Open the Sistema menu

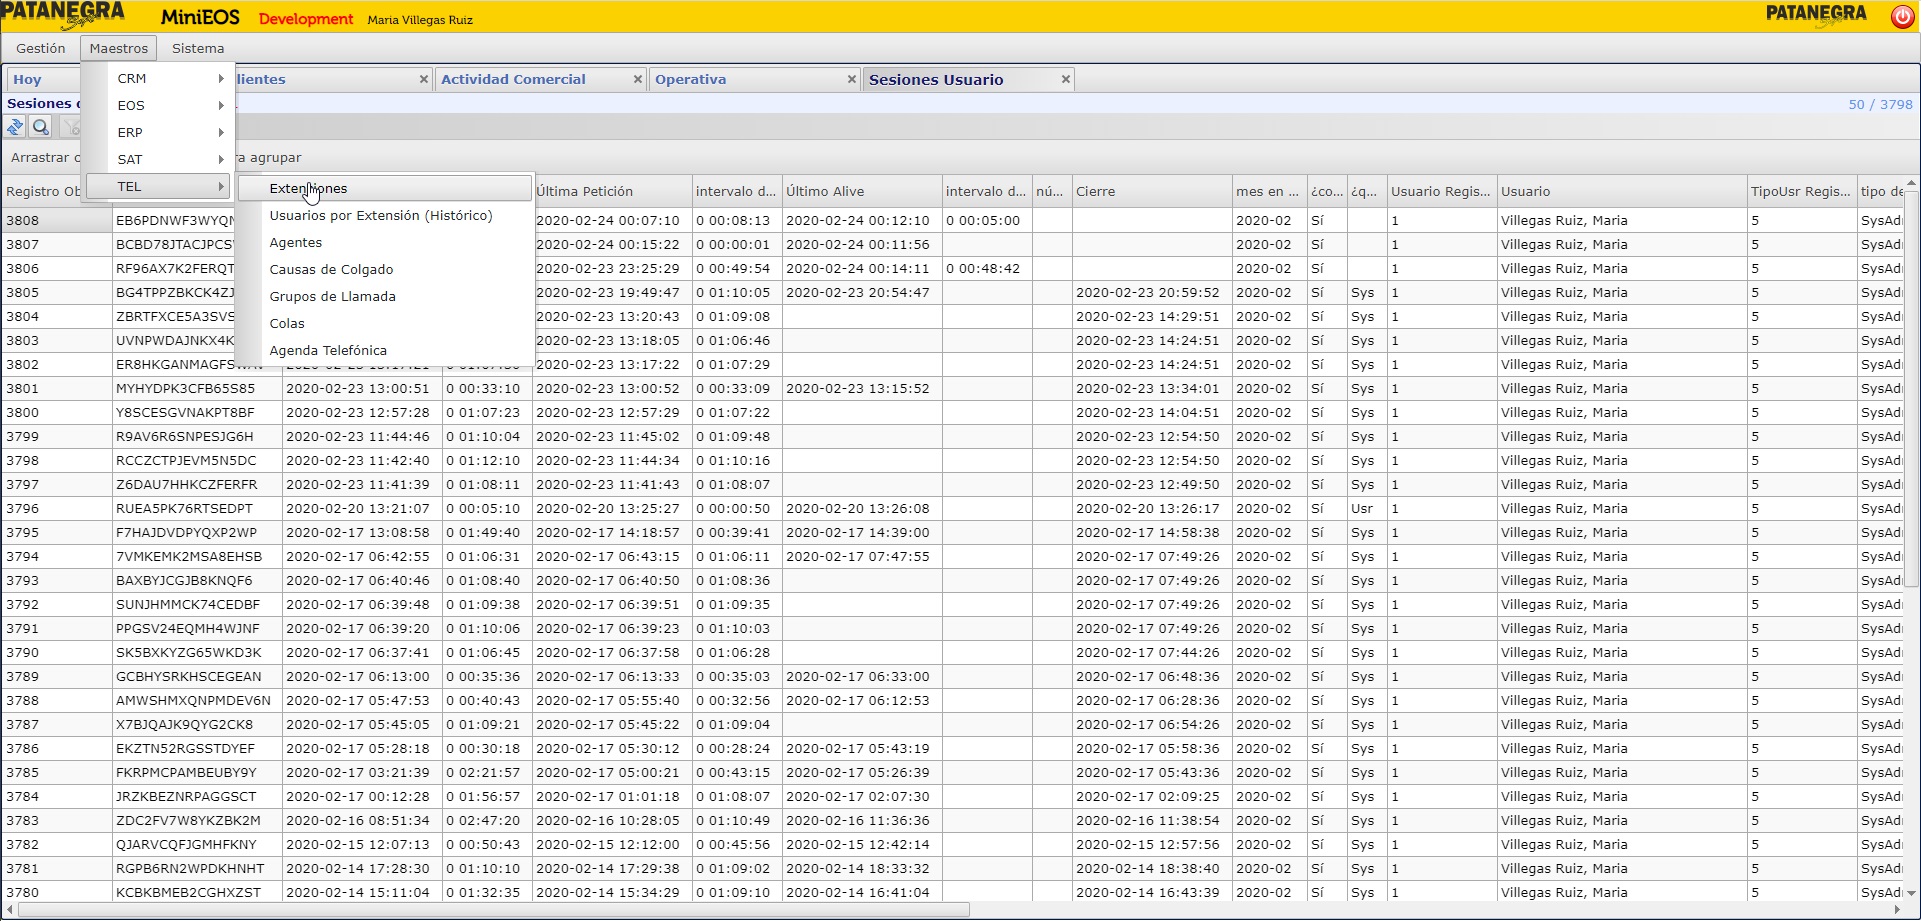pyautogui.click(x=198, y=48)
